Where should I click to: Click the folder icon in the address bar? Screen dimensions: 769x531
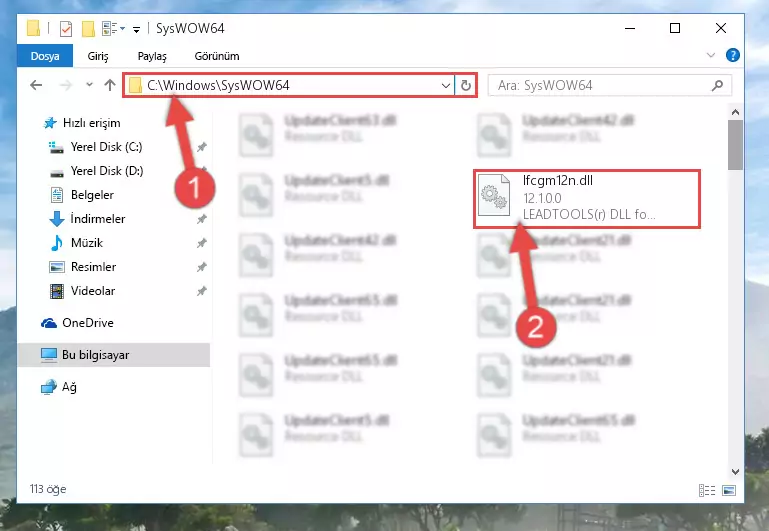point(135,86)
